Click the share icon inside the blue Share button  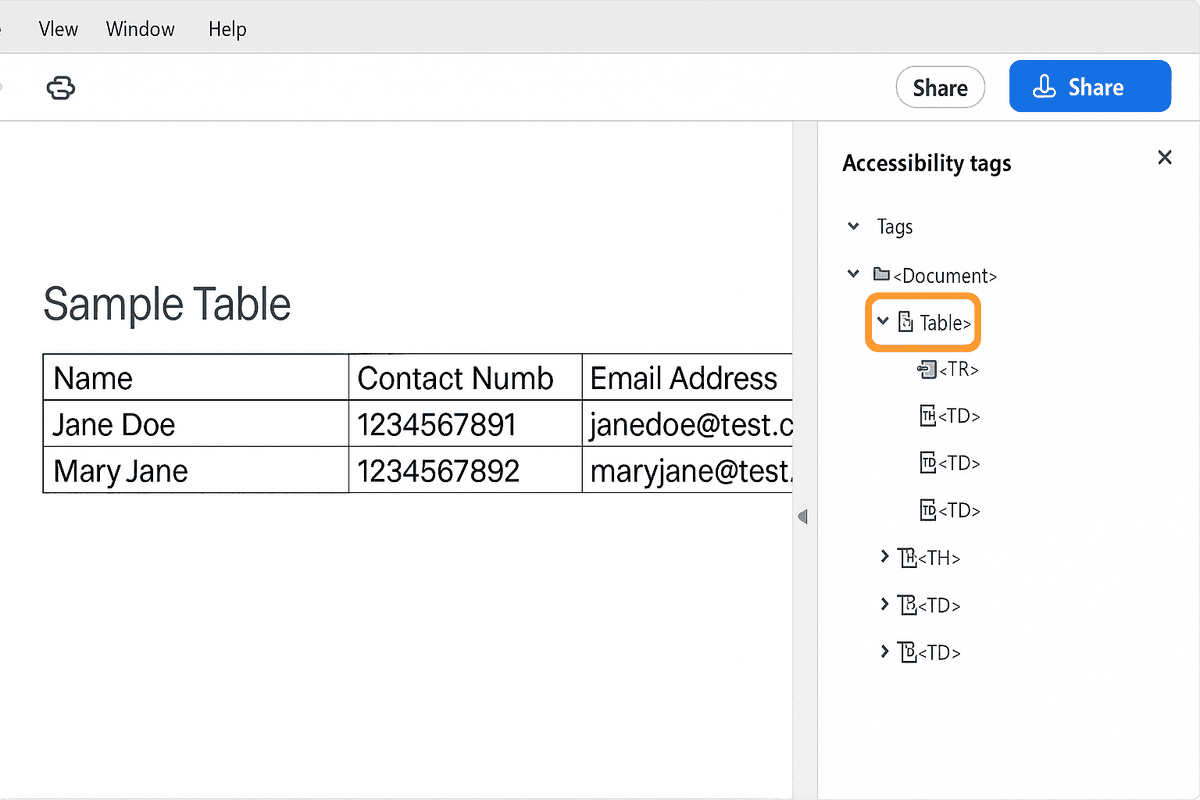pyautogui.click(x=1046, y=86)
